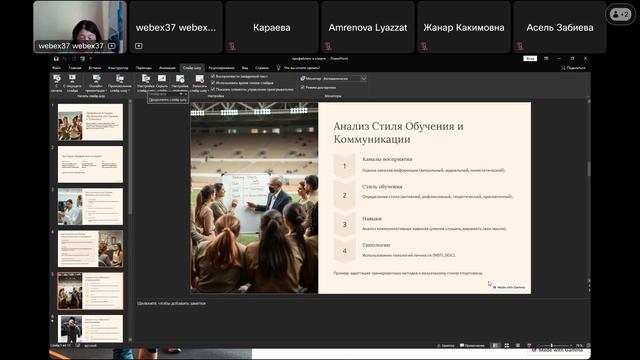This screenshot has width=640, height=360.
Task: Click webex37 webcam video tile
Action: pos(80,27)
